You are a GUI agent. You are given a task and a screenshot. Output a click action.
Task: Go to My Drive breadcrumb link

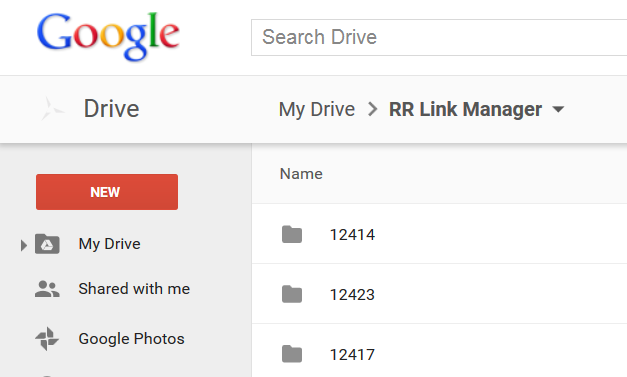click(317, 110)
